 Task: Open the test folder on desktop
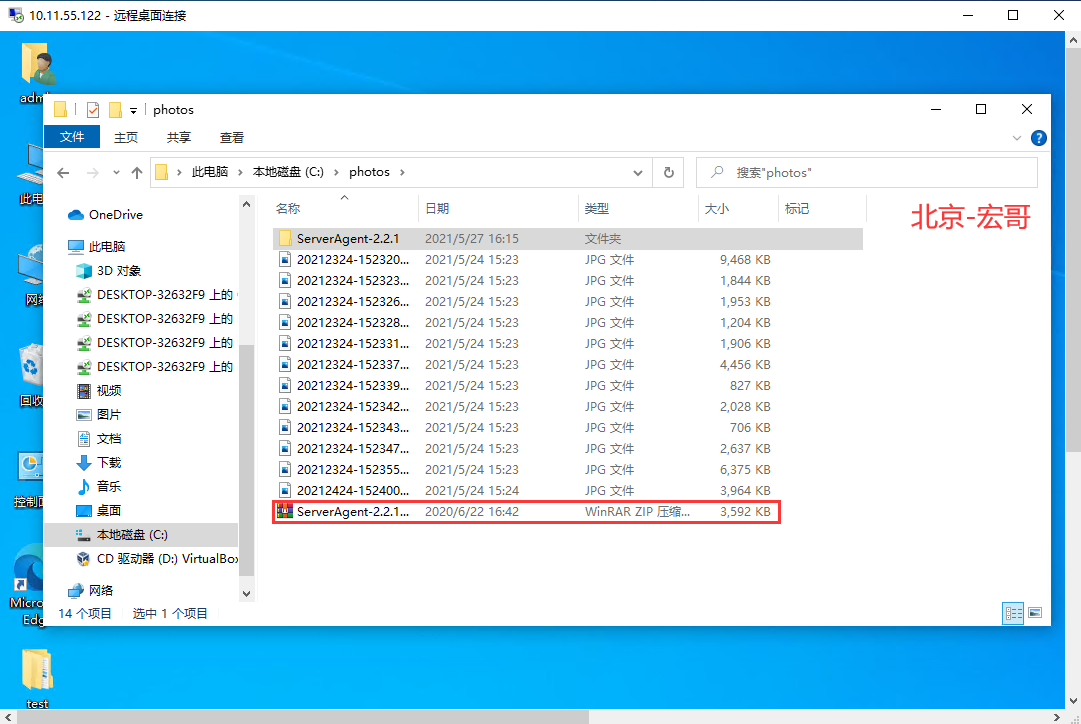click(x=37, y=678)
